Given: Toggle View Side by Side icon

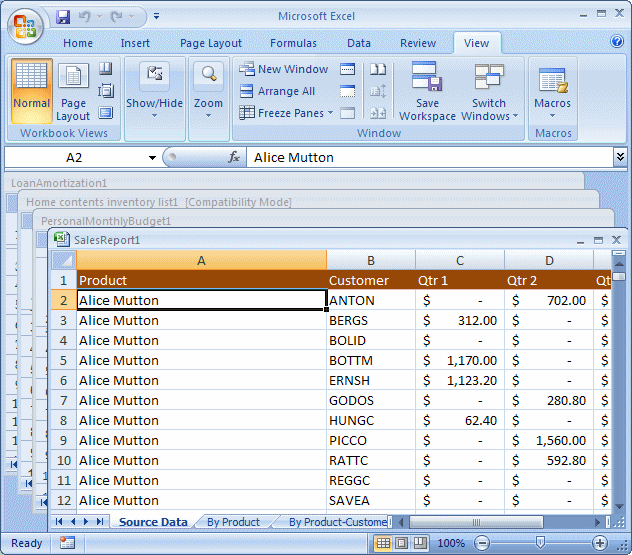Looking at the screenshot, I should tap(378, 69).
